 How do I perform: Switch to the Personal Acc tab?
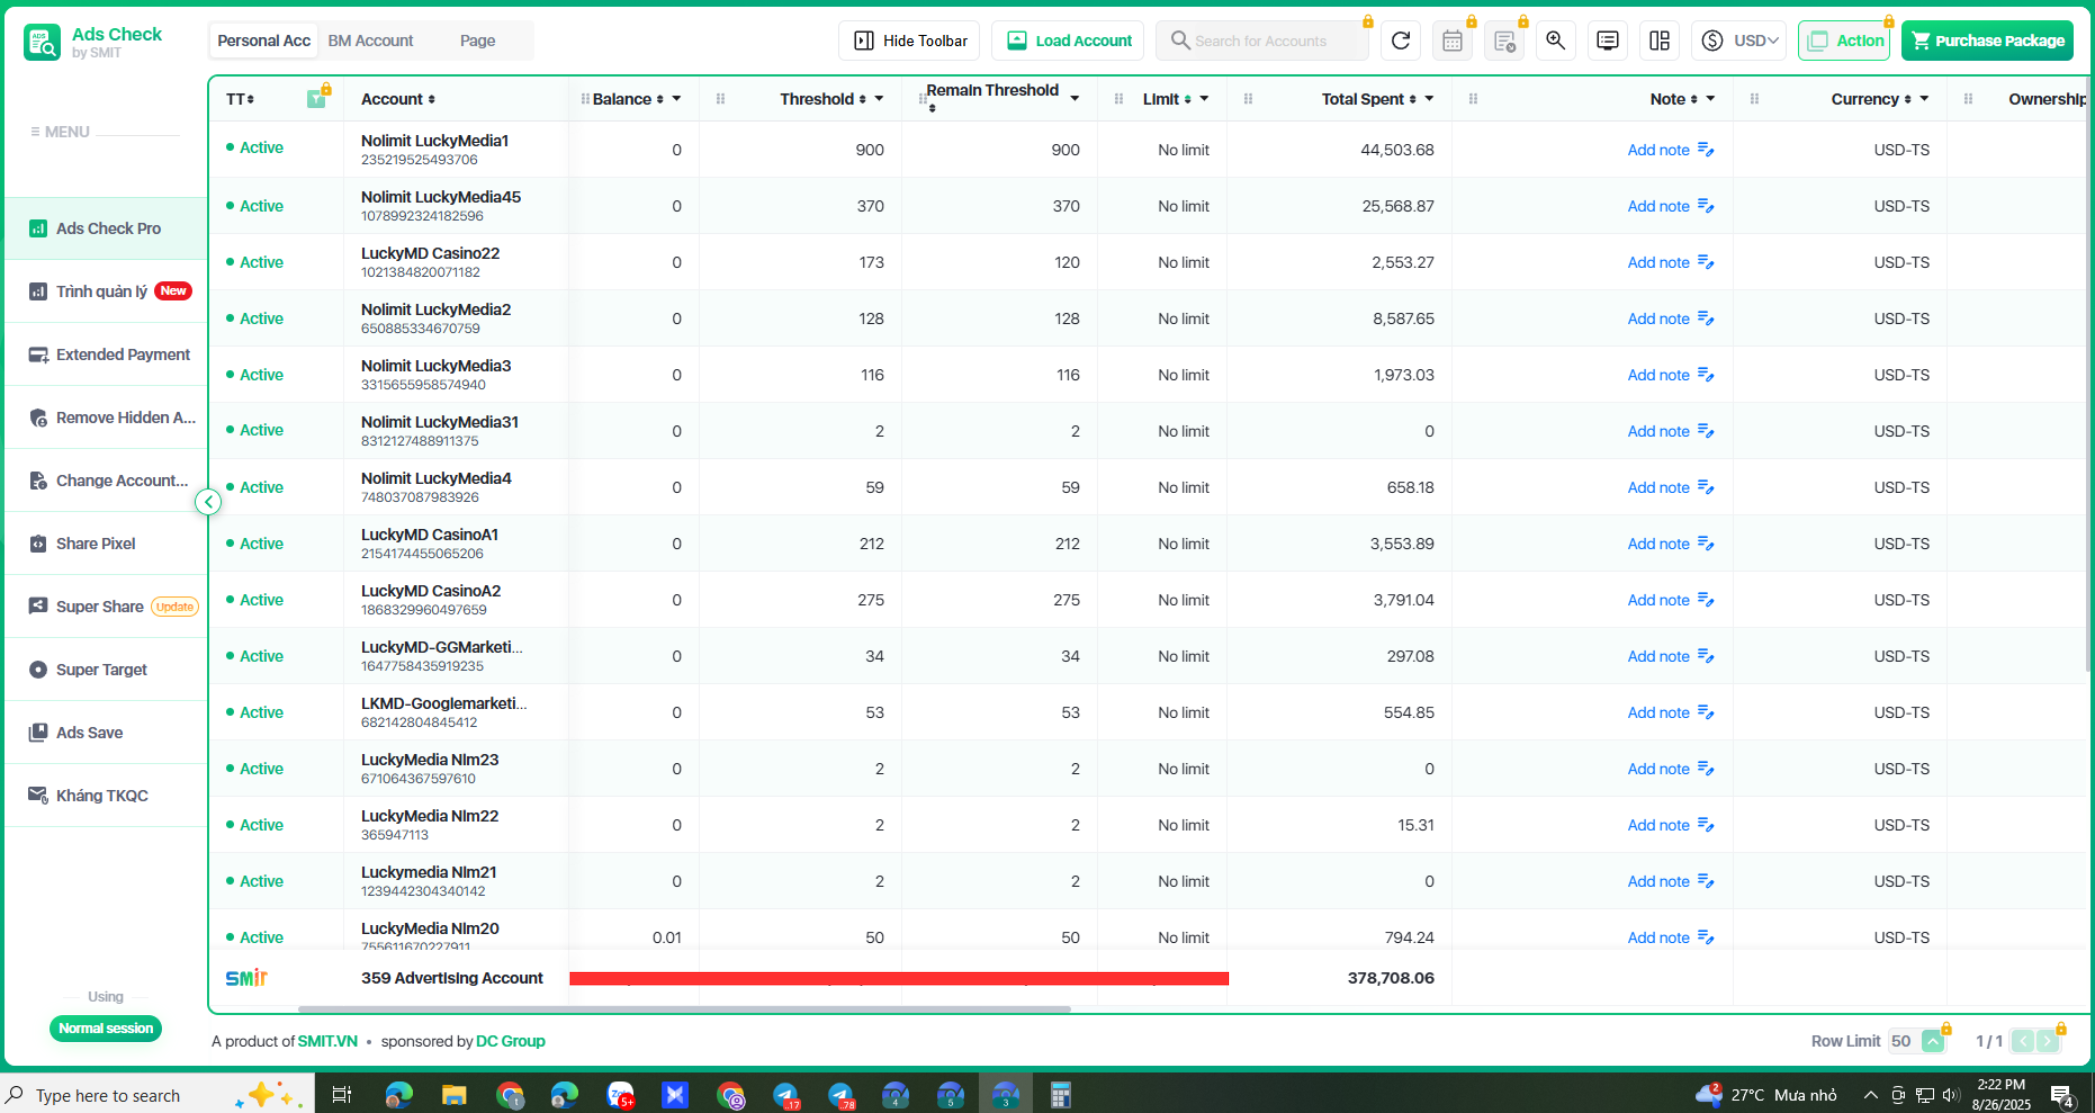[264, 41]
